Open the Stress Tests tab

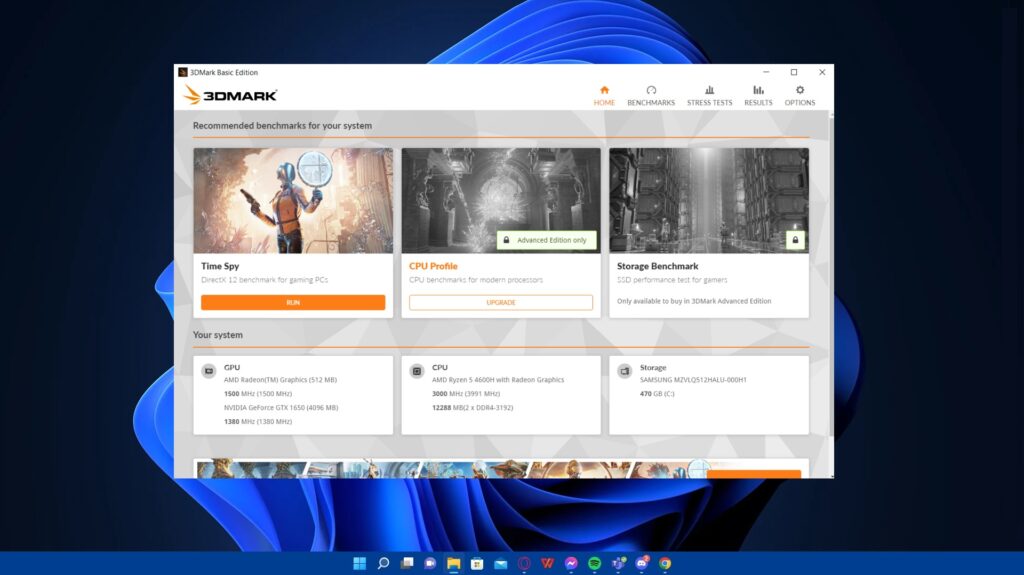pos(709,95)
